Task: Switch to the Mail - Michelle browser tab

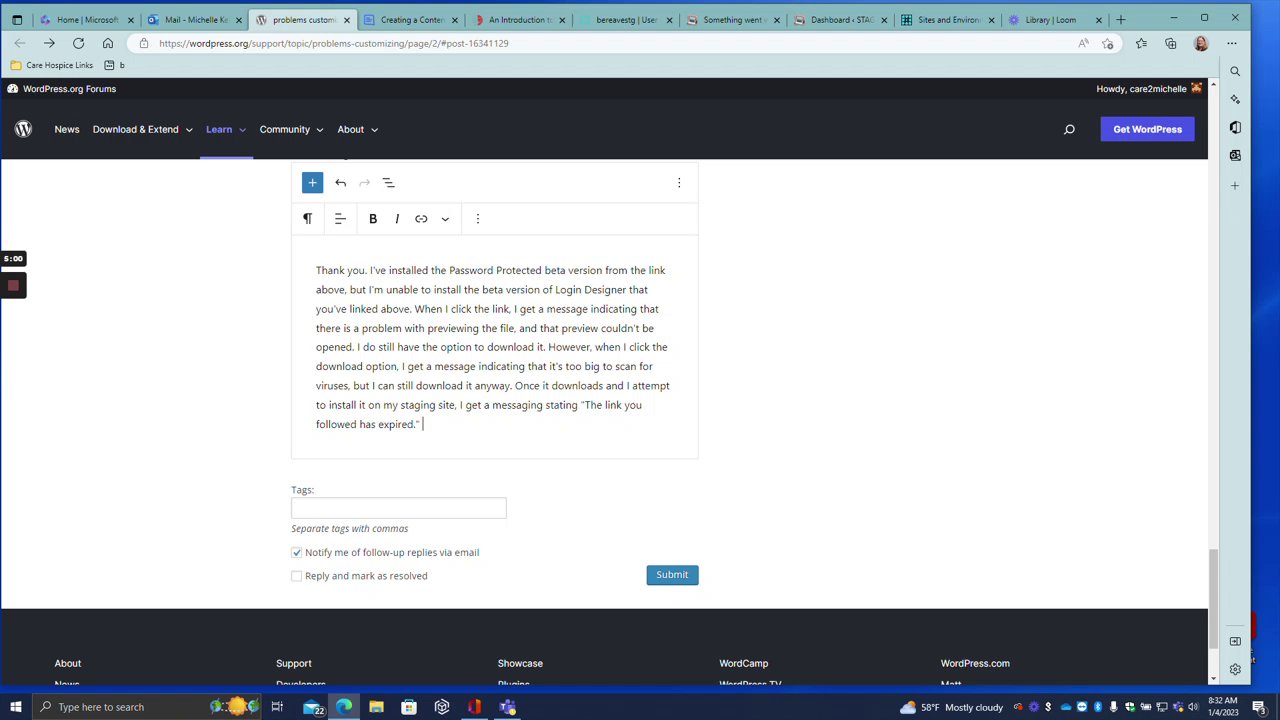Action: 195,20
